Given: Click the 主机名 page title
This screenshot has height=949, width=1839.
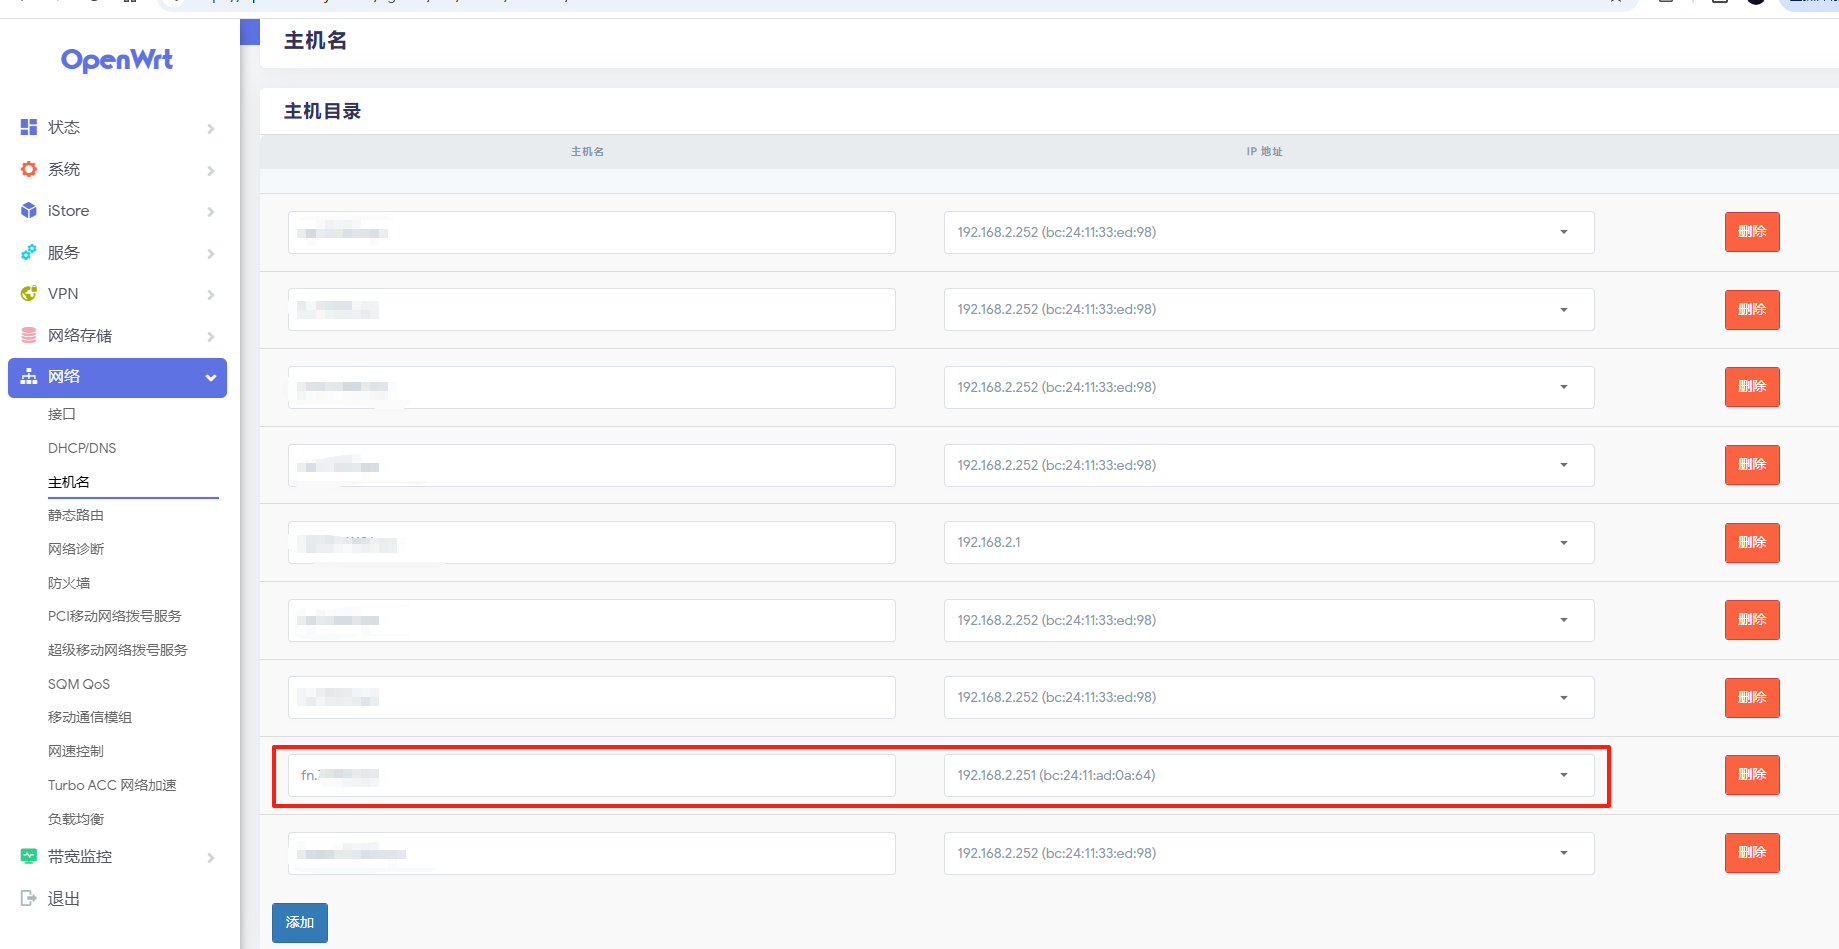Looking at the screenshot, I should 316,41.
